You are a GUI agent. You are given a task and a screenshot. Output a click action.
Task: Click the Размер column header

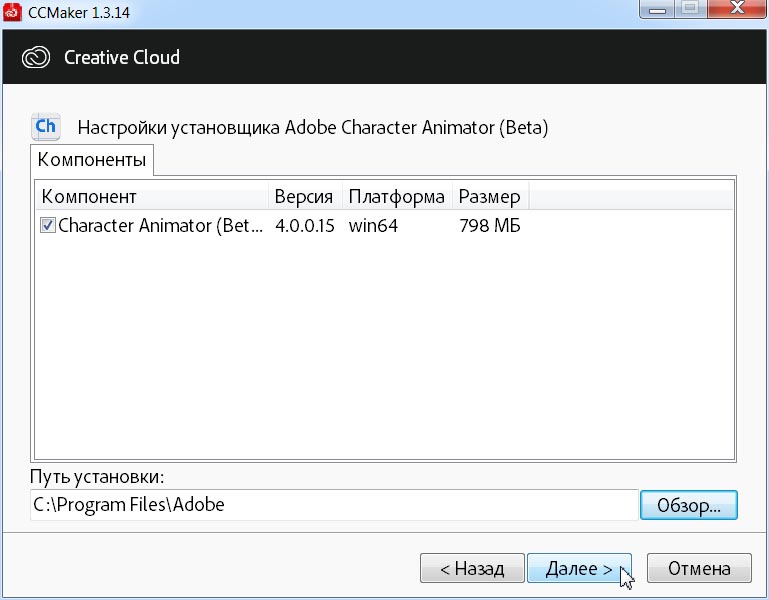(489, 196)
